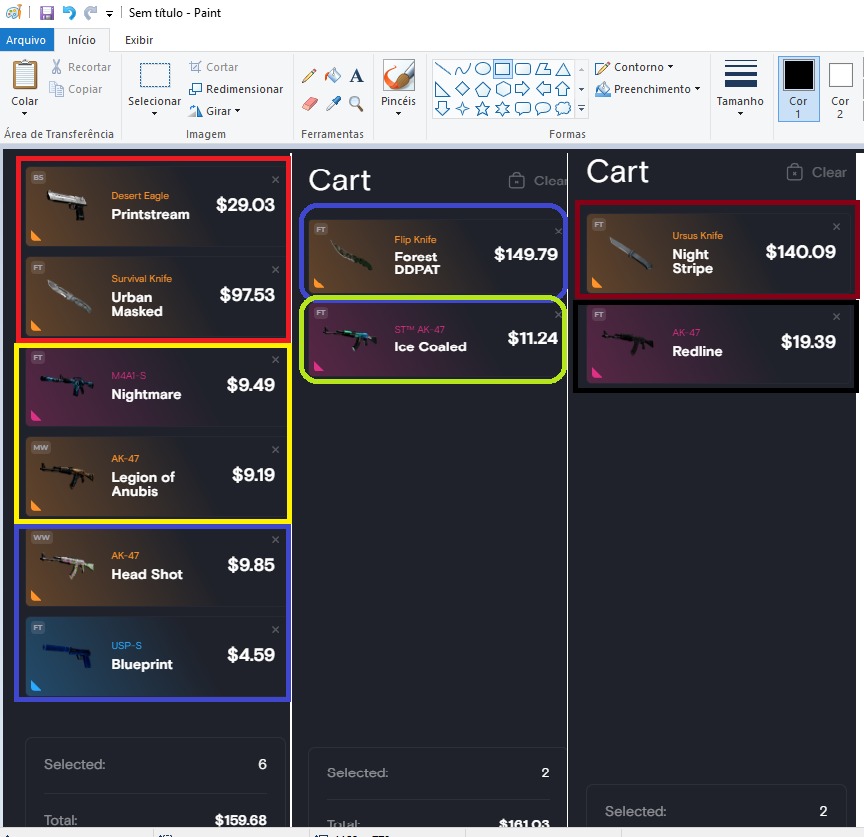
Task: Open the Girar rotate menu
Action: 215,111
